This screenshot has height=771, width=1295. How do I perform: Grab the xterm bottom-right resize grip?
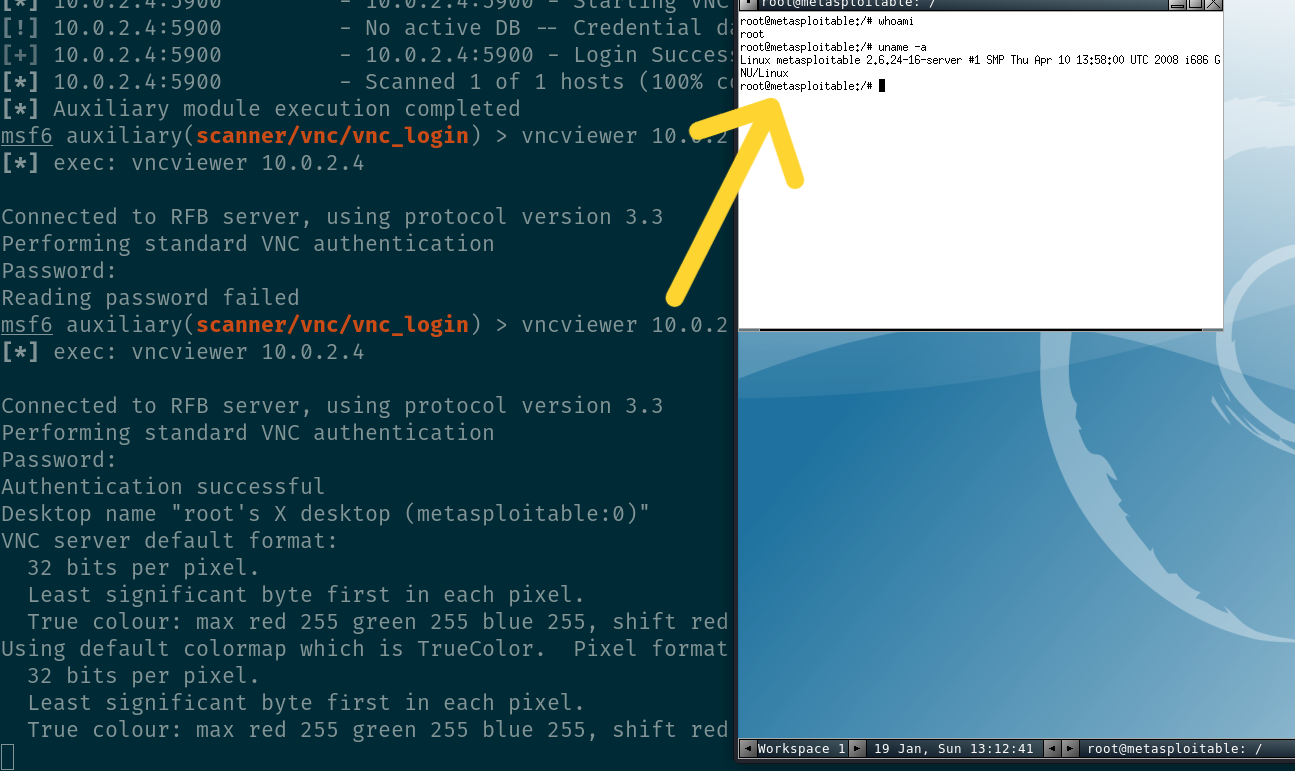click(x=1212, y=328)
